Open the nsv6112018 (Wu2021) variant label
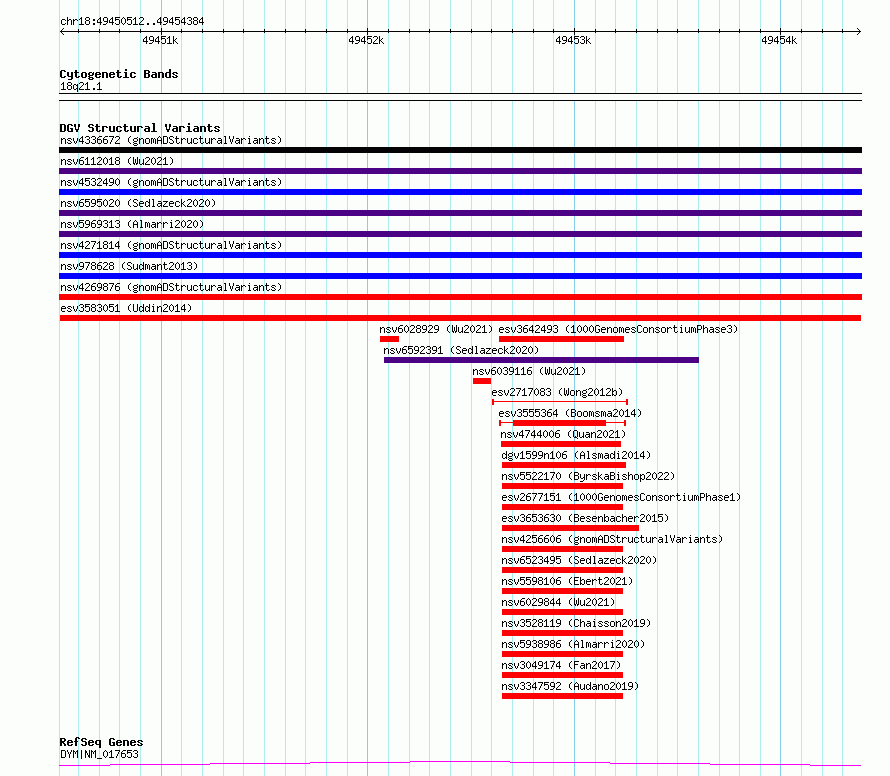890x776 pixels. pos(117,161)
